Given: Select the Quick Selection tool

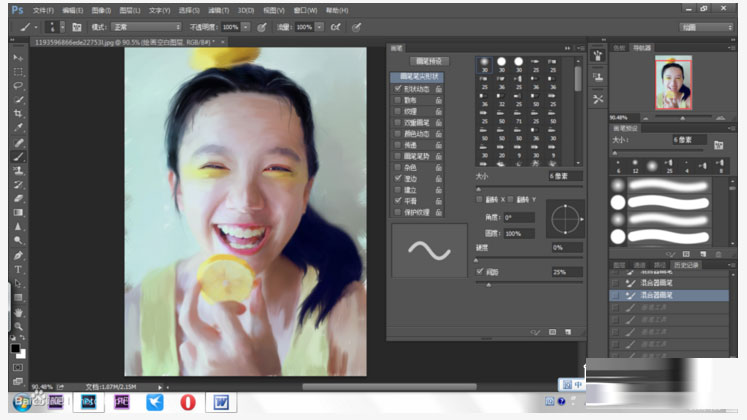Looking at the screenshot, I should tap(18, 100).
